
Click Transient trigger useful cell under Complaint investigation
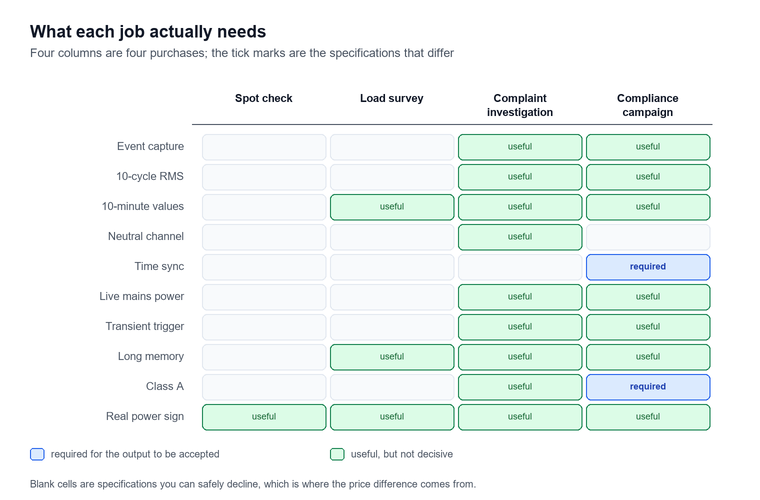pos(520,327)
